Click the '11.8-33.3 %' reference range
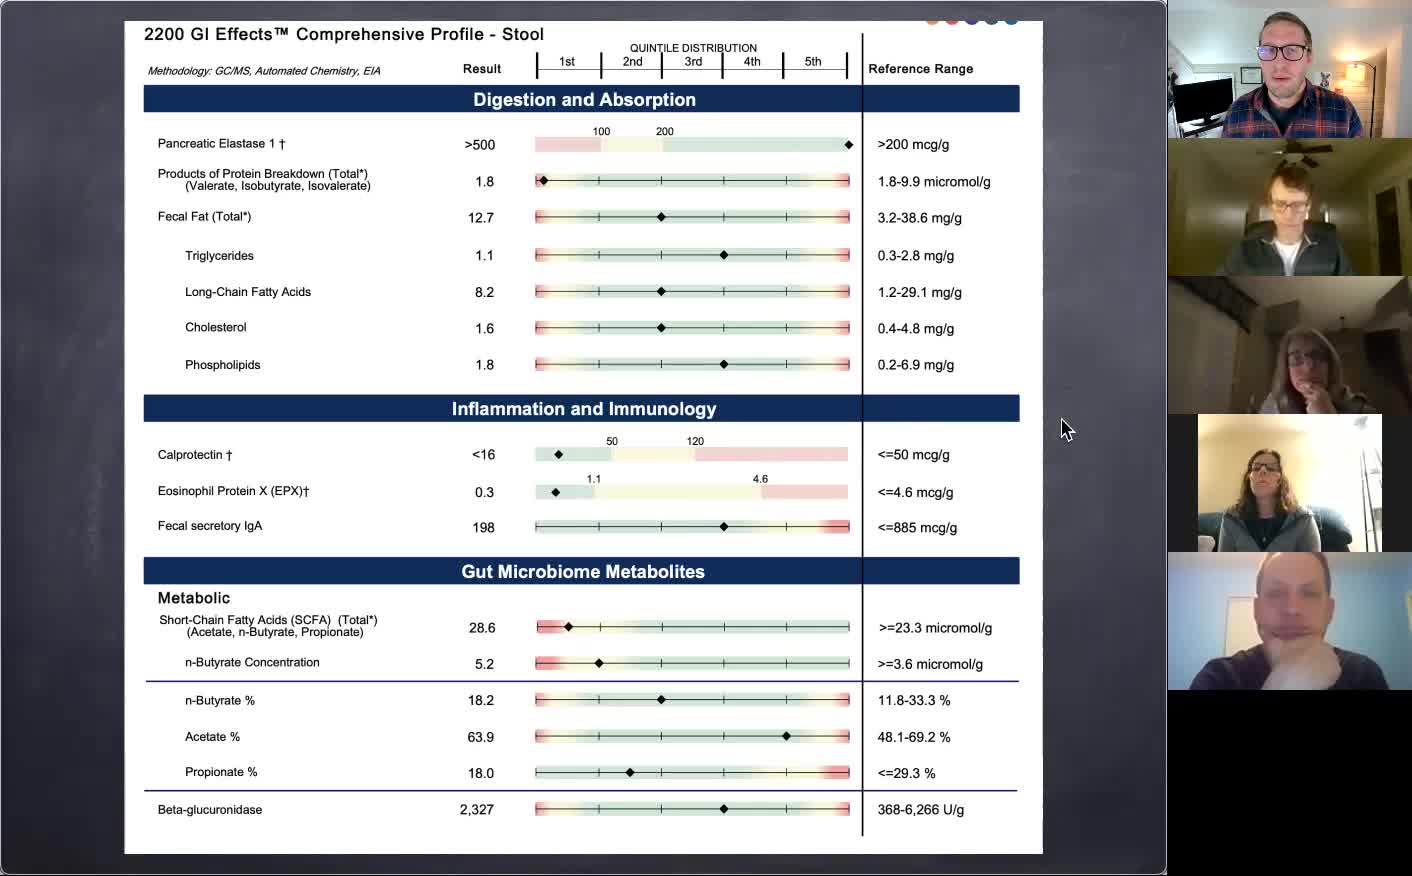 tap(914, 701)
